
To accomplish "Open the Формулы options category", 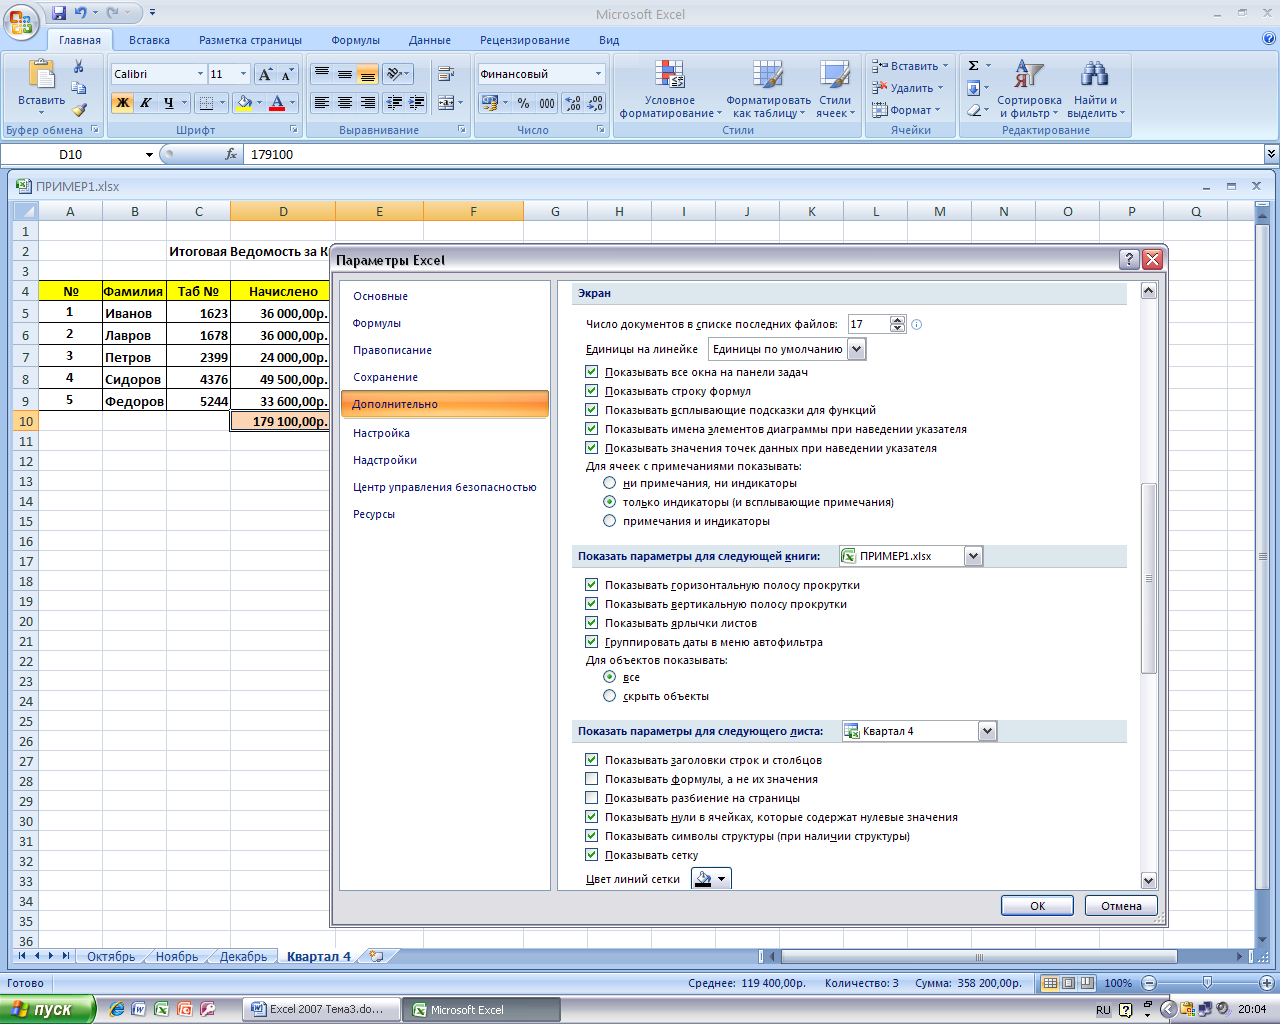I will tap(377, 323).
